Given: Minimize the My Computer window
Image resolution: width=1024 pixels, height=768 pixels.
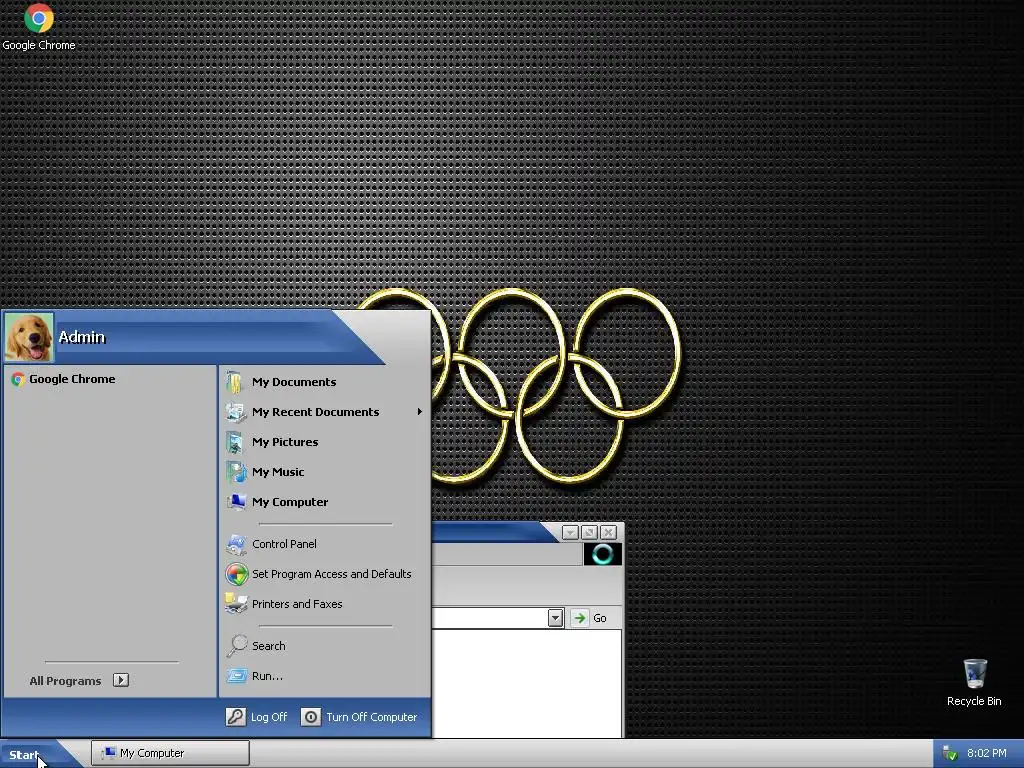Looking at the screenshot, I should point(570,533).
